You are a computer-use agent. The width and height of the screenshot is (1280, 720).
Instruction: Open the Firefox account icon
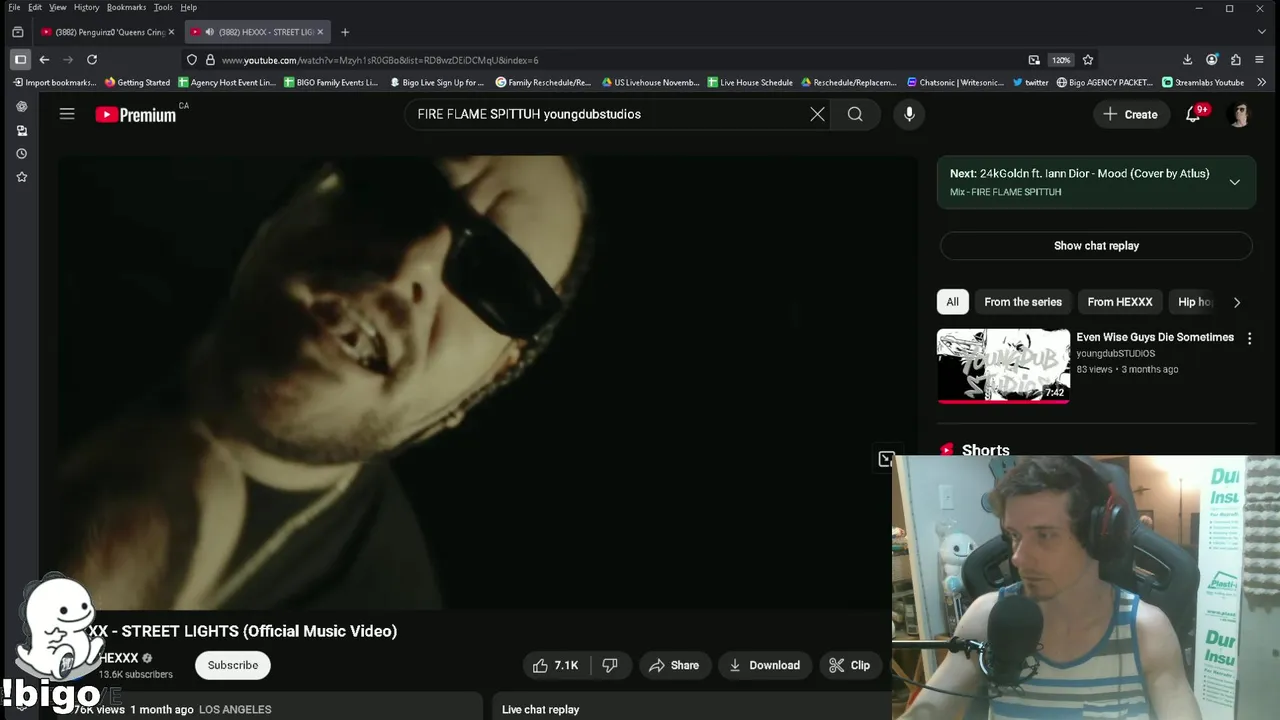[x=1212, y=60]
